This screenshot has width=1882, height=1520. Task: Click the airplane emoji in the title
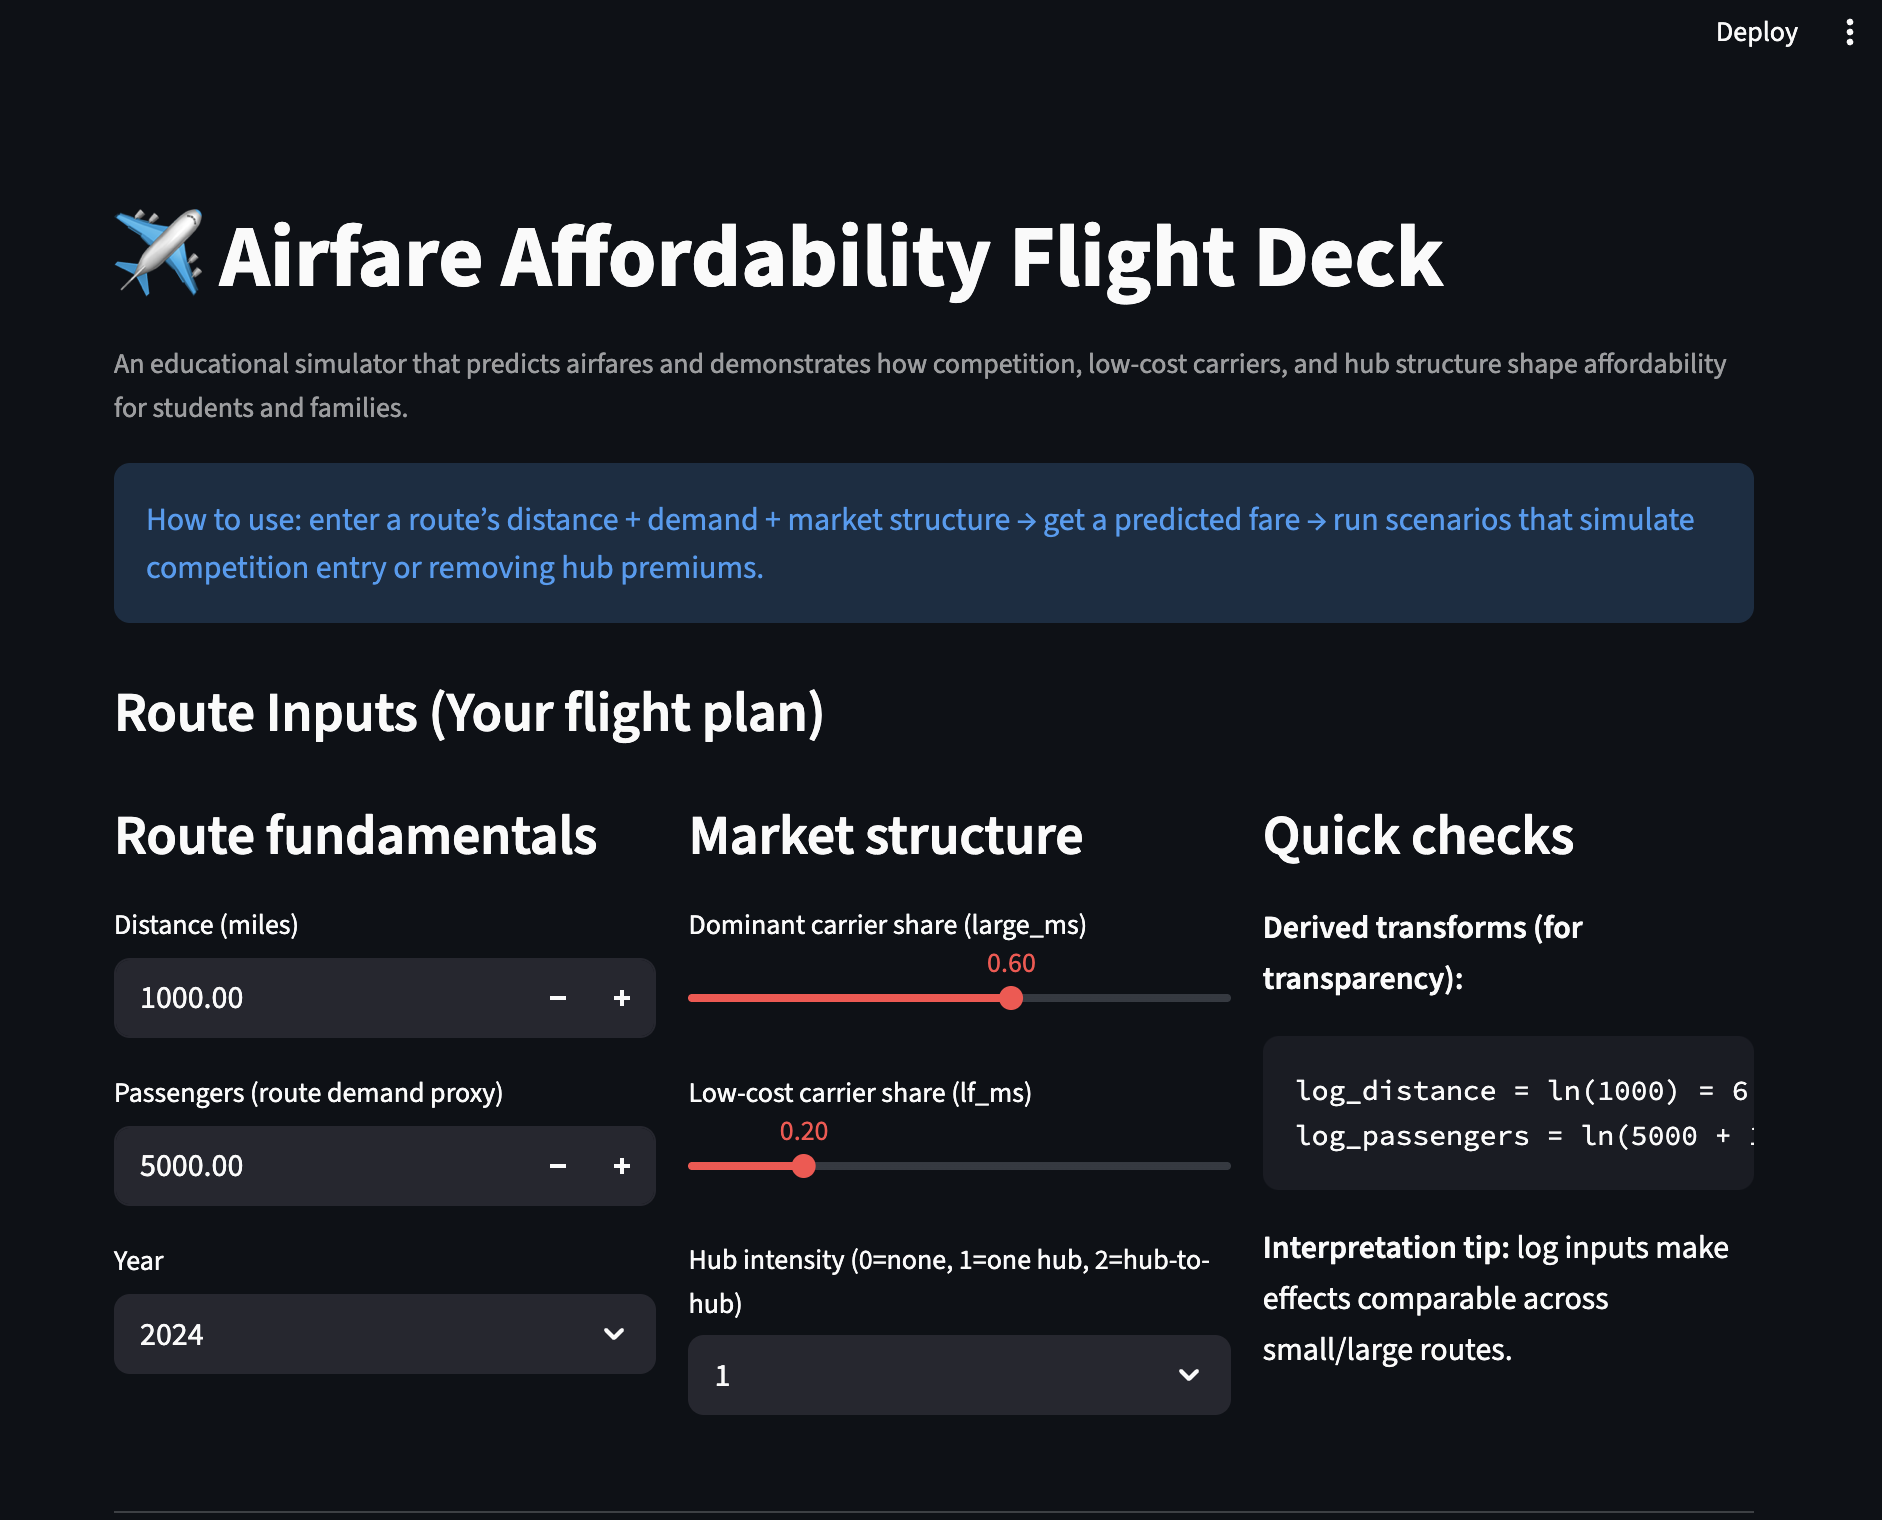(x=158, y=254)
